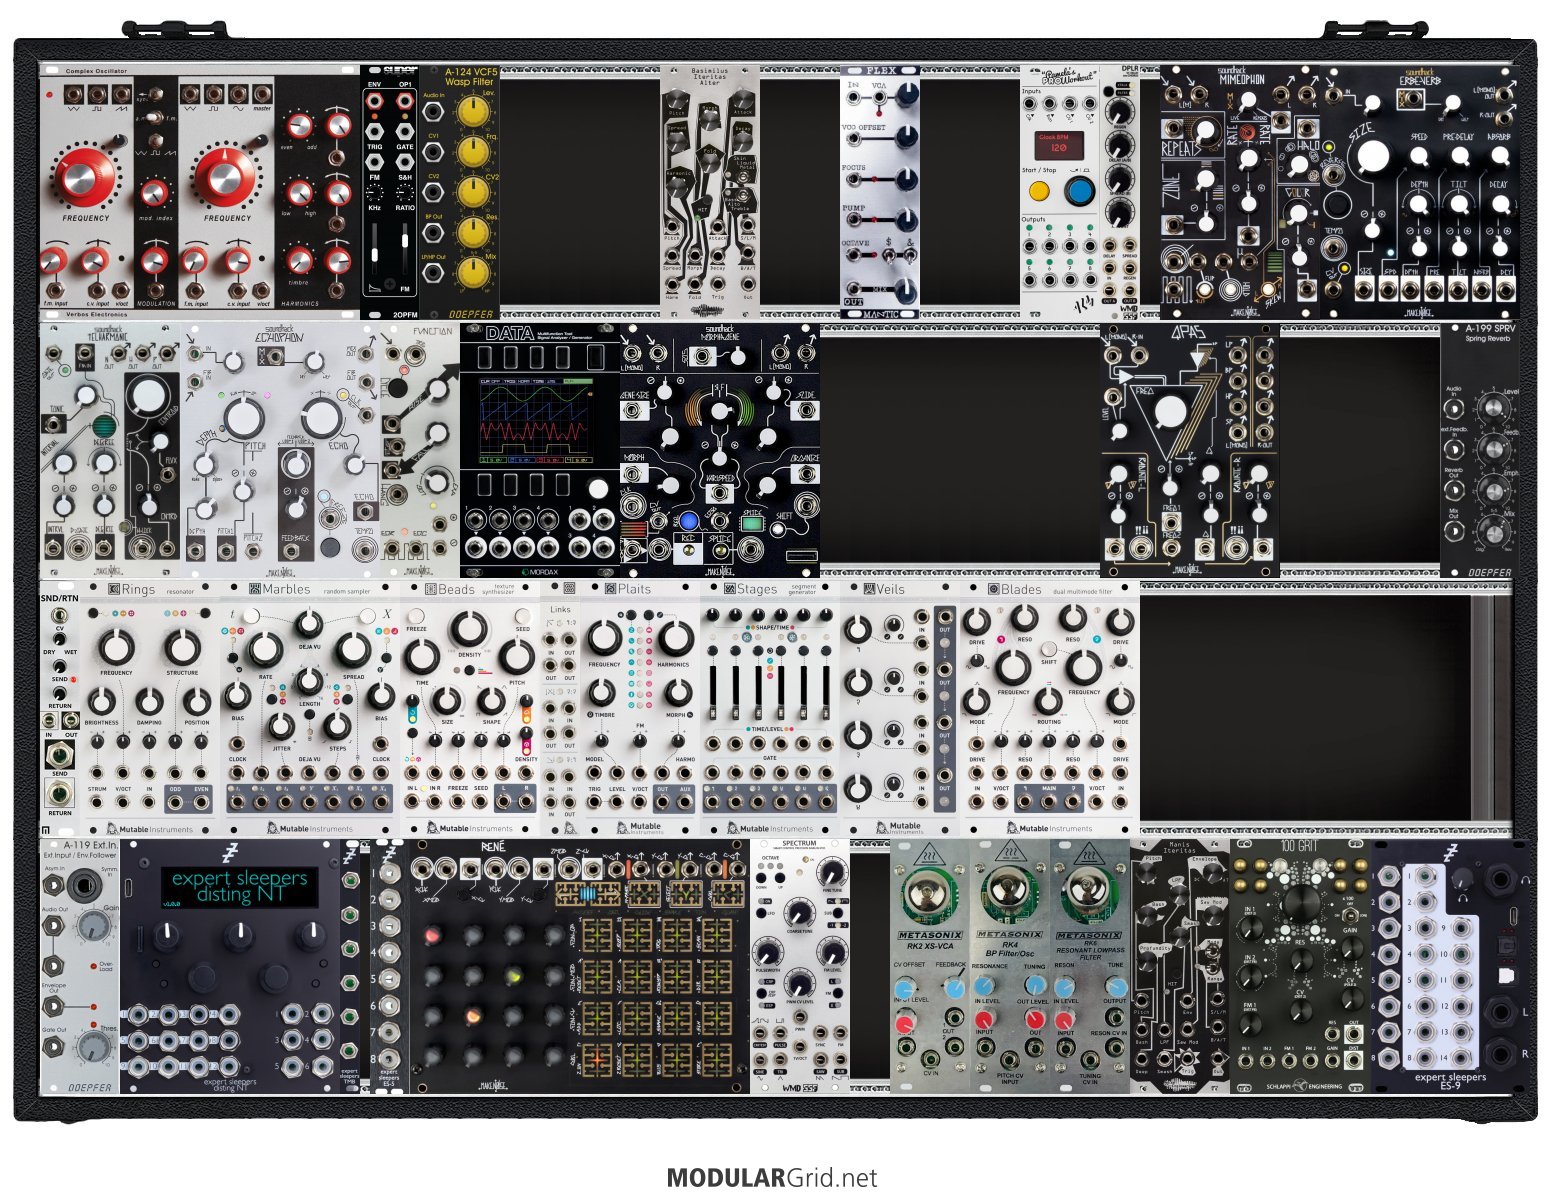This screenshot has width=1545, height=1199.
Task: Select the A-199 SPRV Spring Reverb module
Action: [x=1480, y=450]
